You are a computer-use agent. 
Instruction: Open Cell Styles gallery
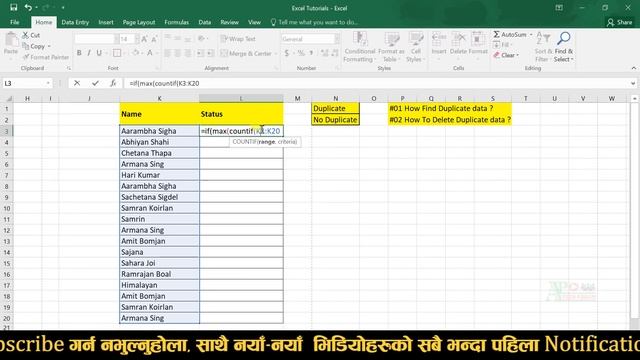(416, 47)
